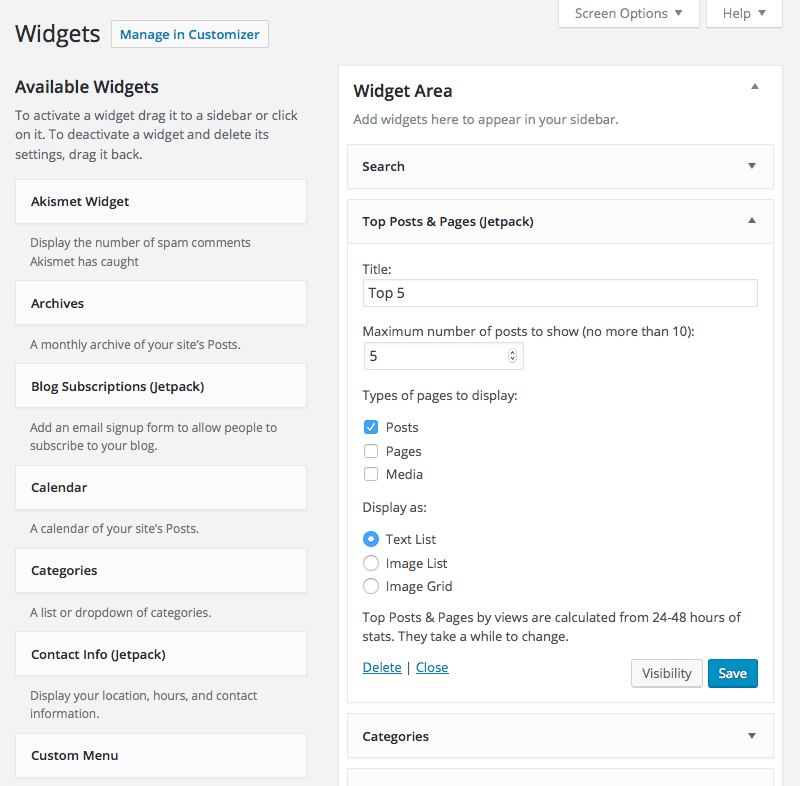This screenshot has width=800, height=786.
Task: Enable the Pages checkbox
Action: [x=371, y=451]
